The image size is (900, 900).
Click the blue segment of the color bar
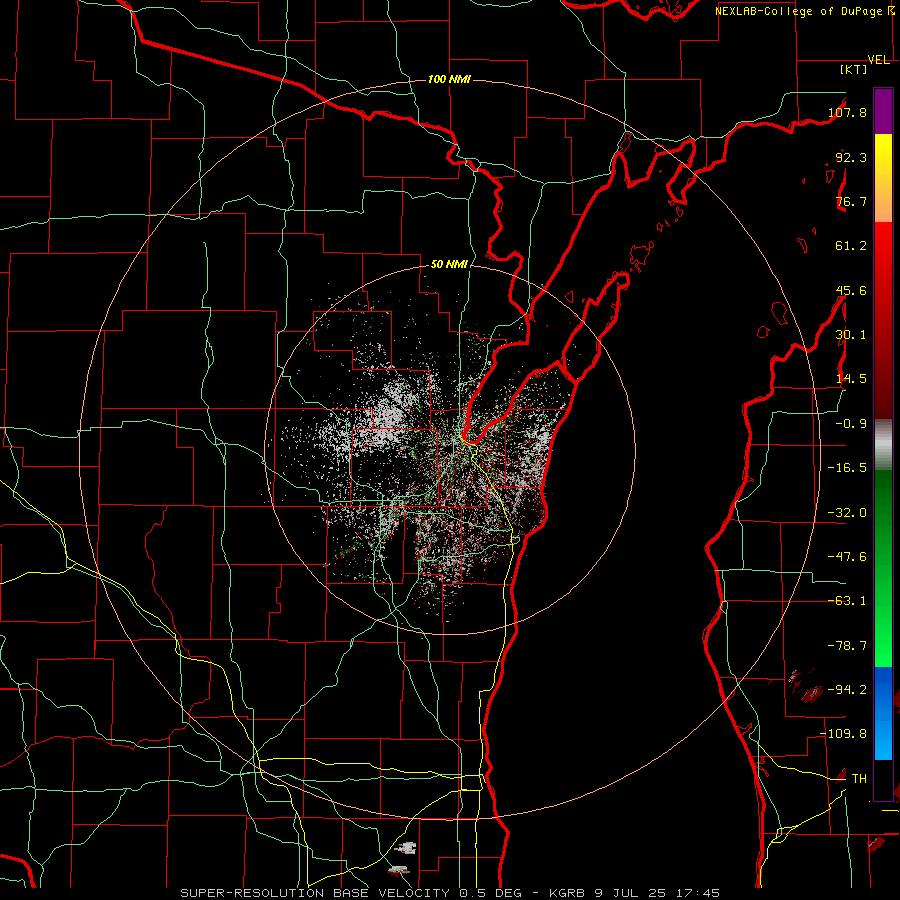[x=883, y=713]
